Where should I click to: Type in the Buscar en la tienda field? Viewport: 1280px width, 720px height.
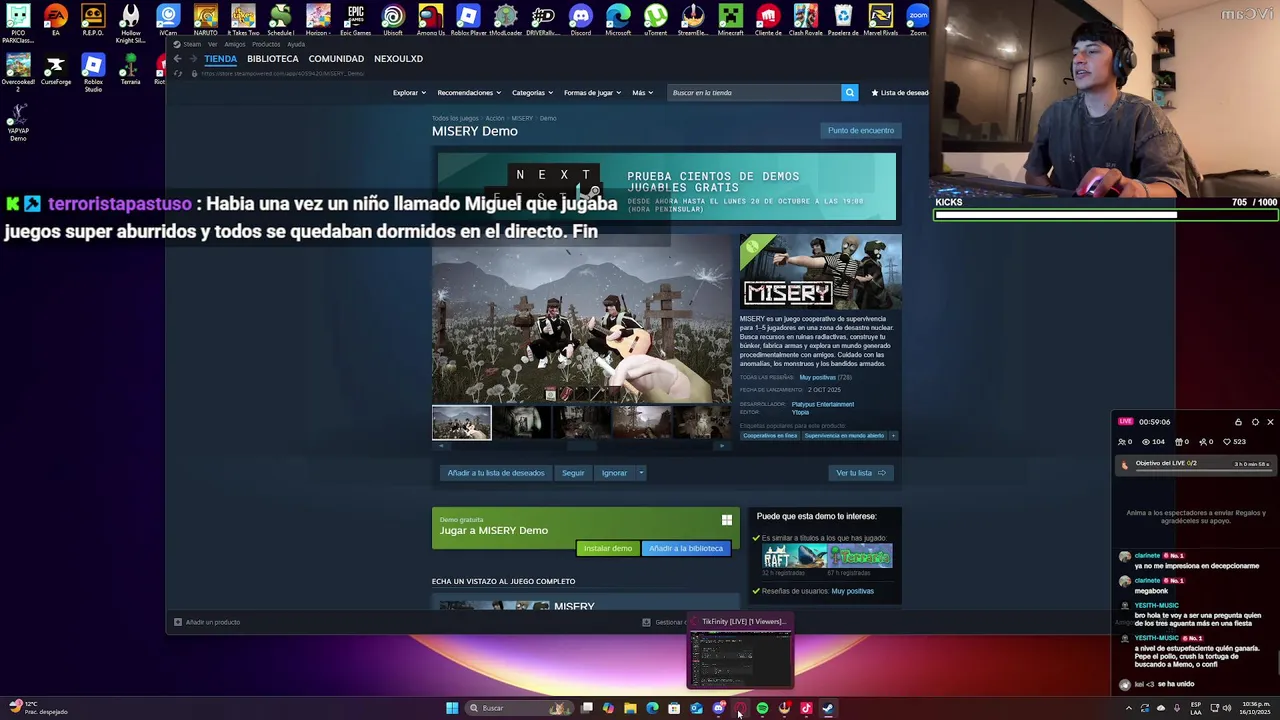(755, 93)
